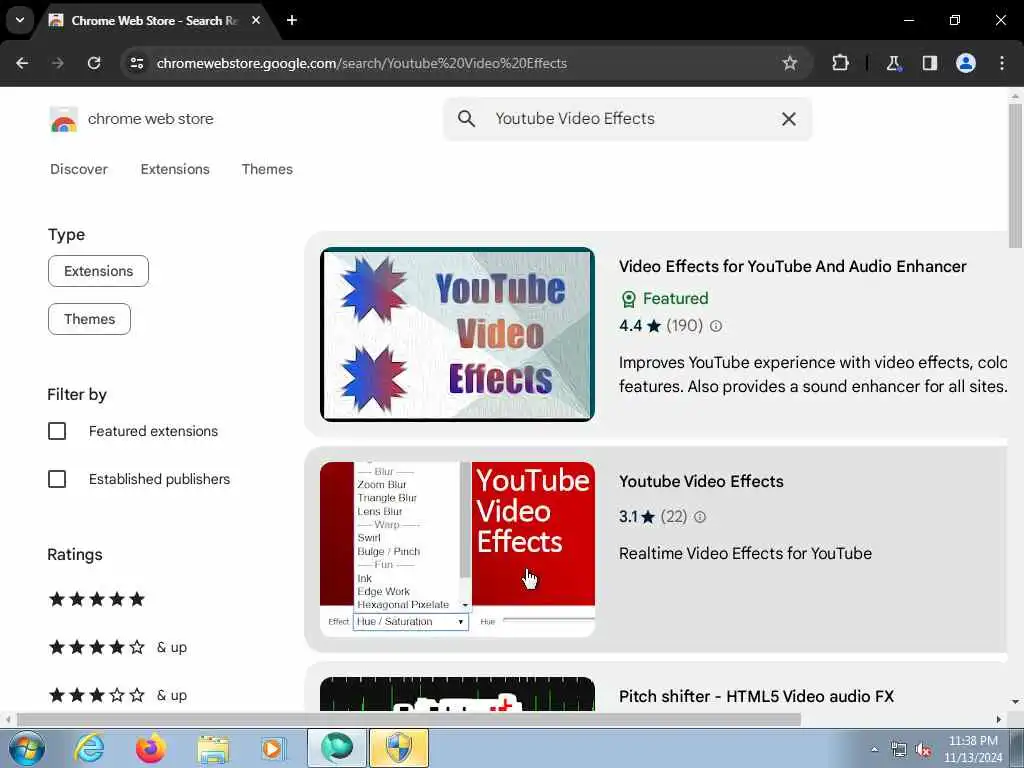Open Video Effects for YouTube And Audio Enhancer
The height and width of the screenshot is (768, 1024).
coord(792,266)
